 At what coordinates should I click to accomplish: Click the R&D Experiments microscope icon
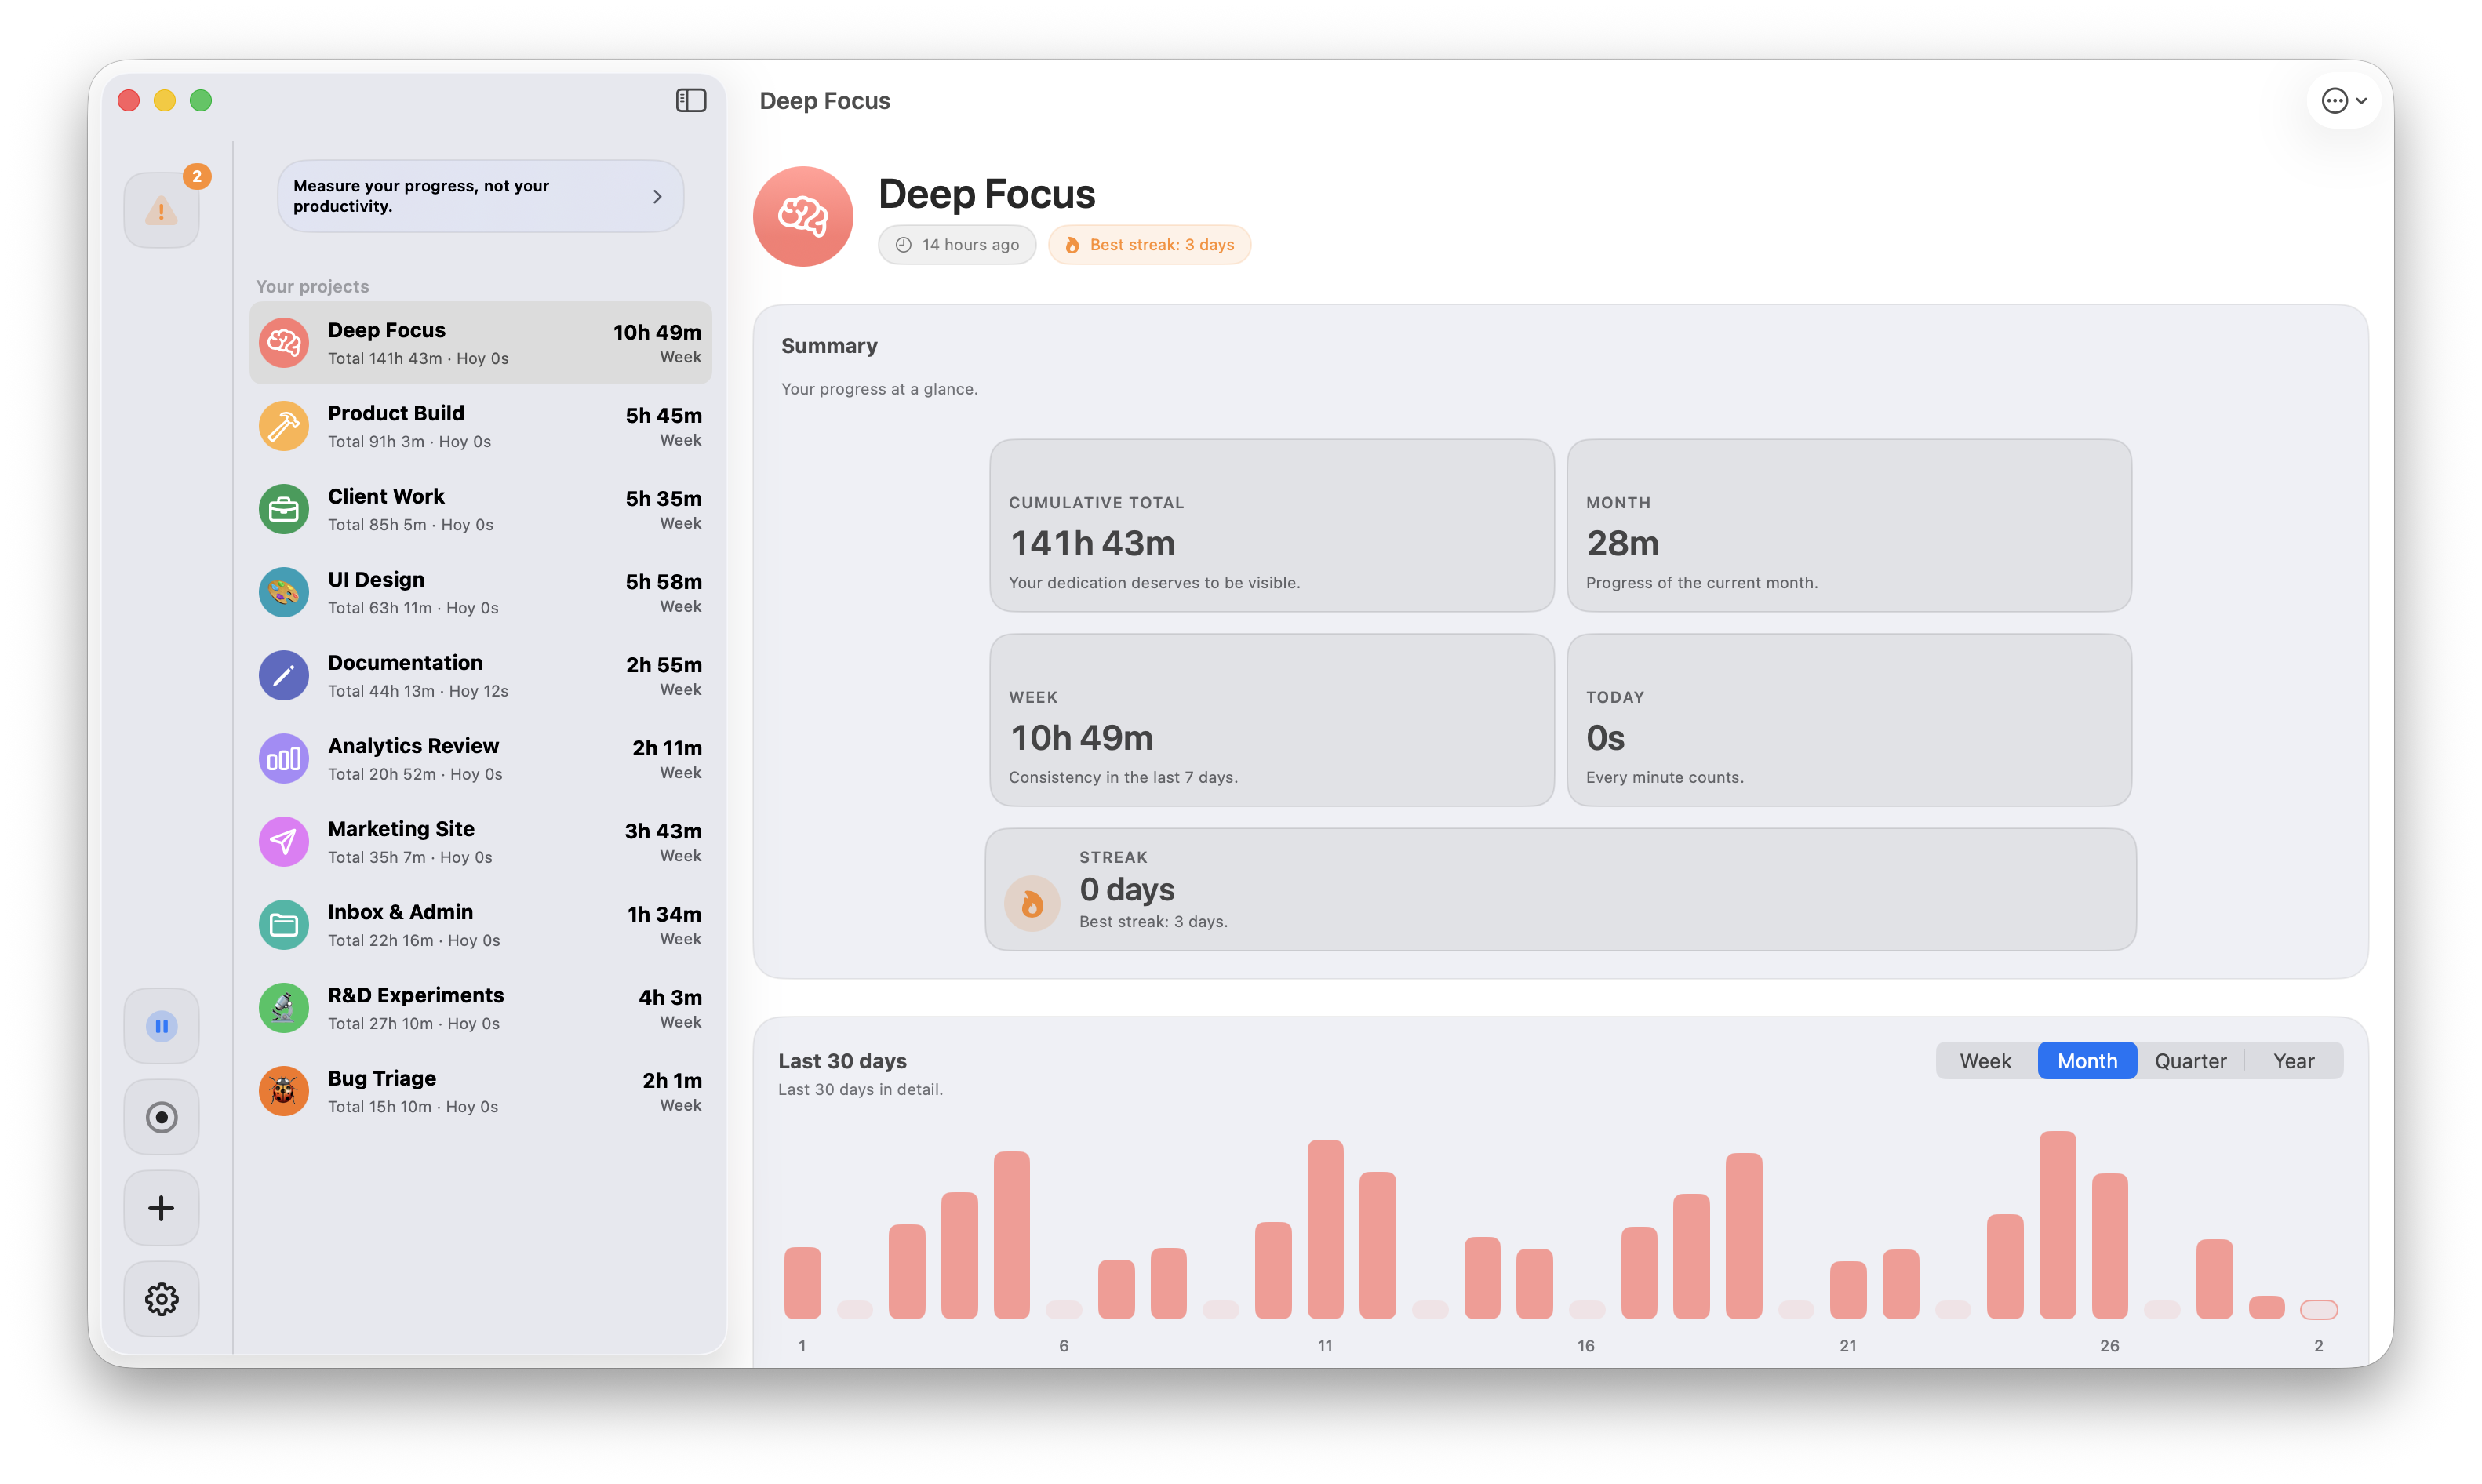coord(284,1008)
